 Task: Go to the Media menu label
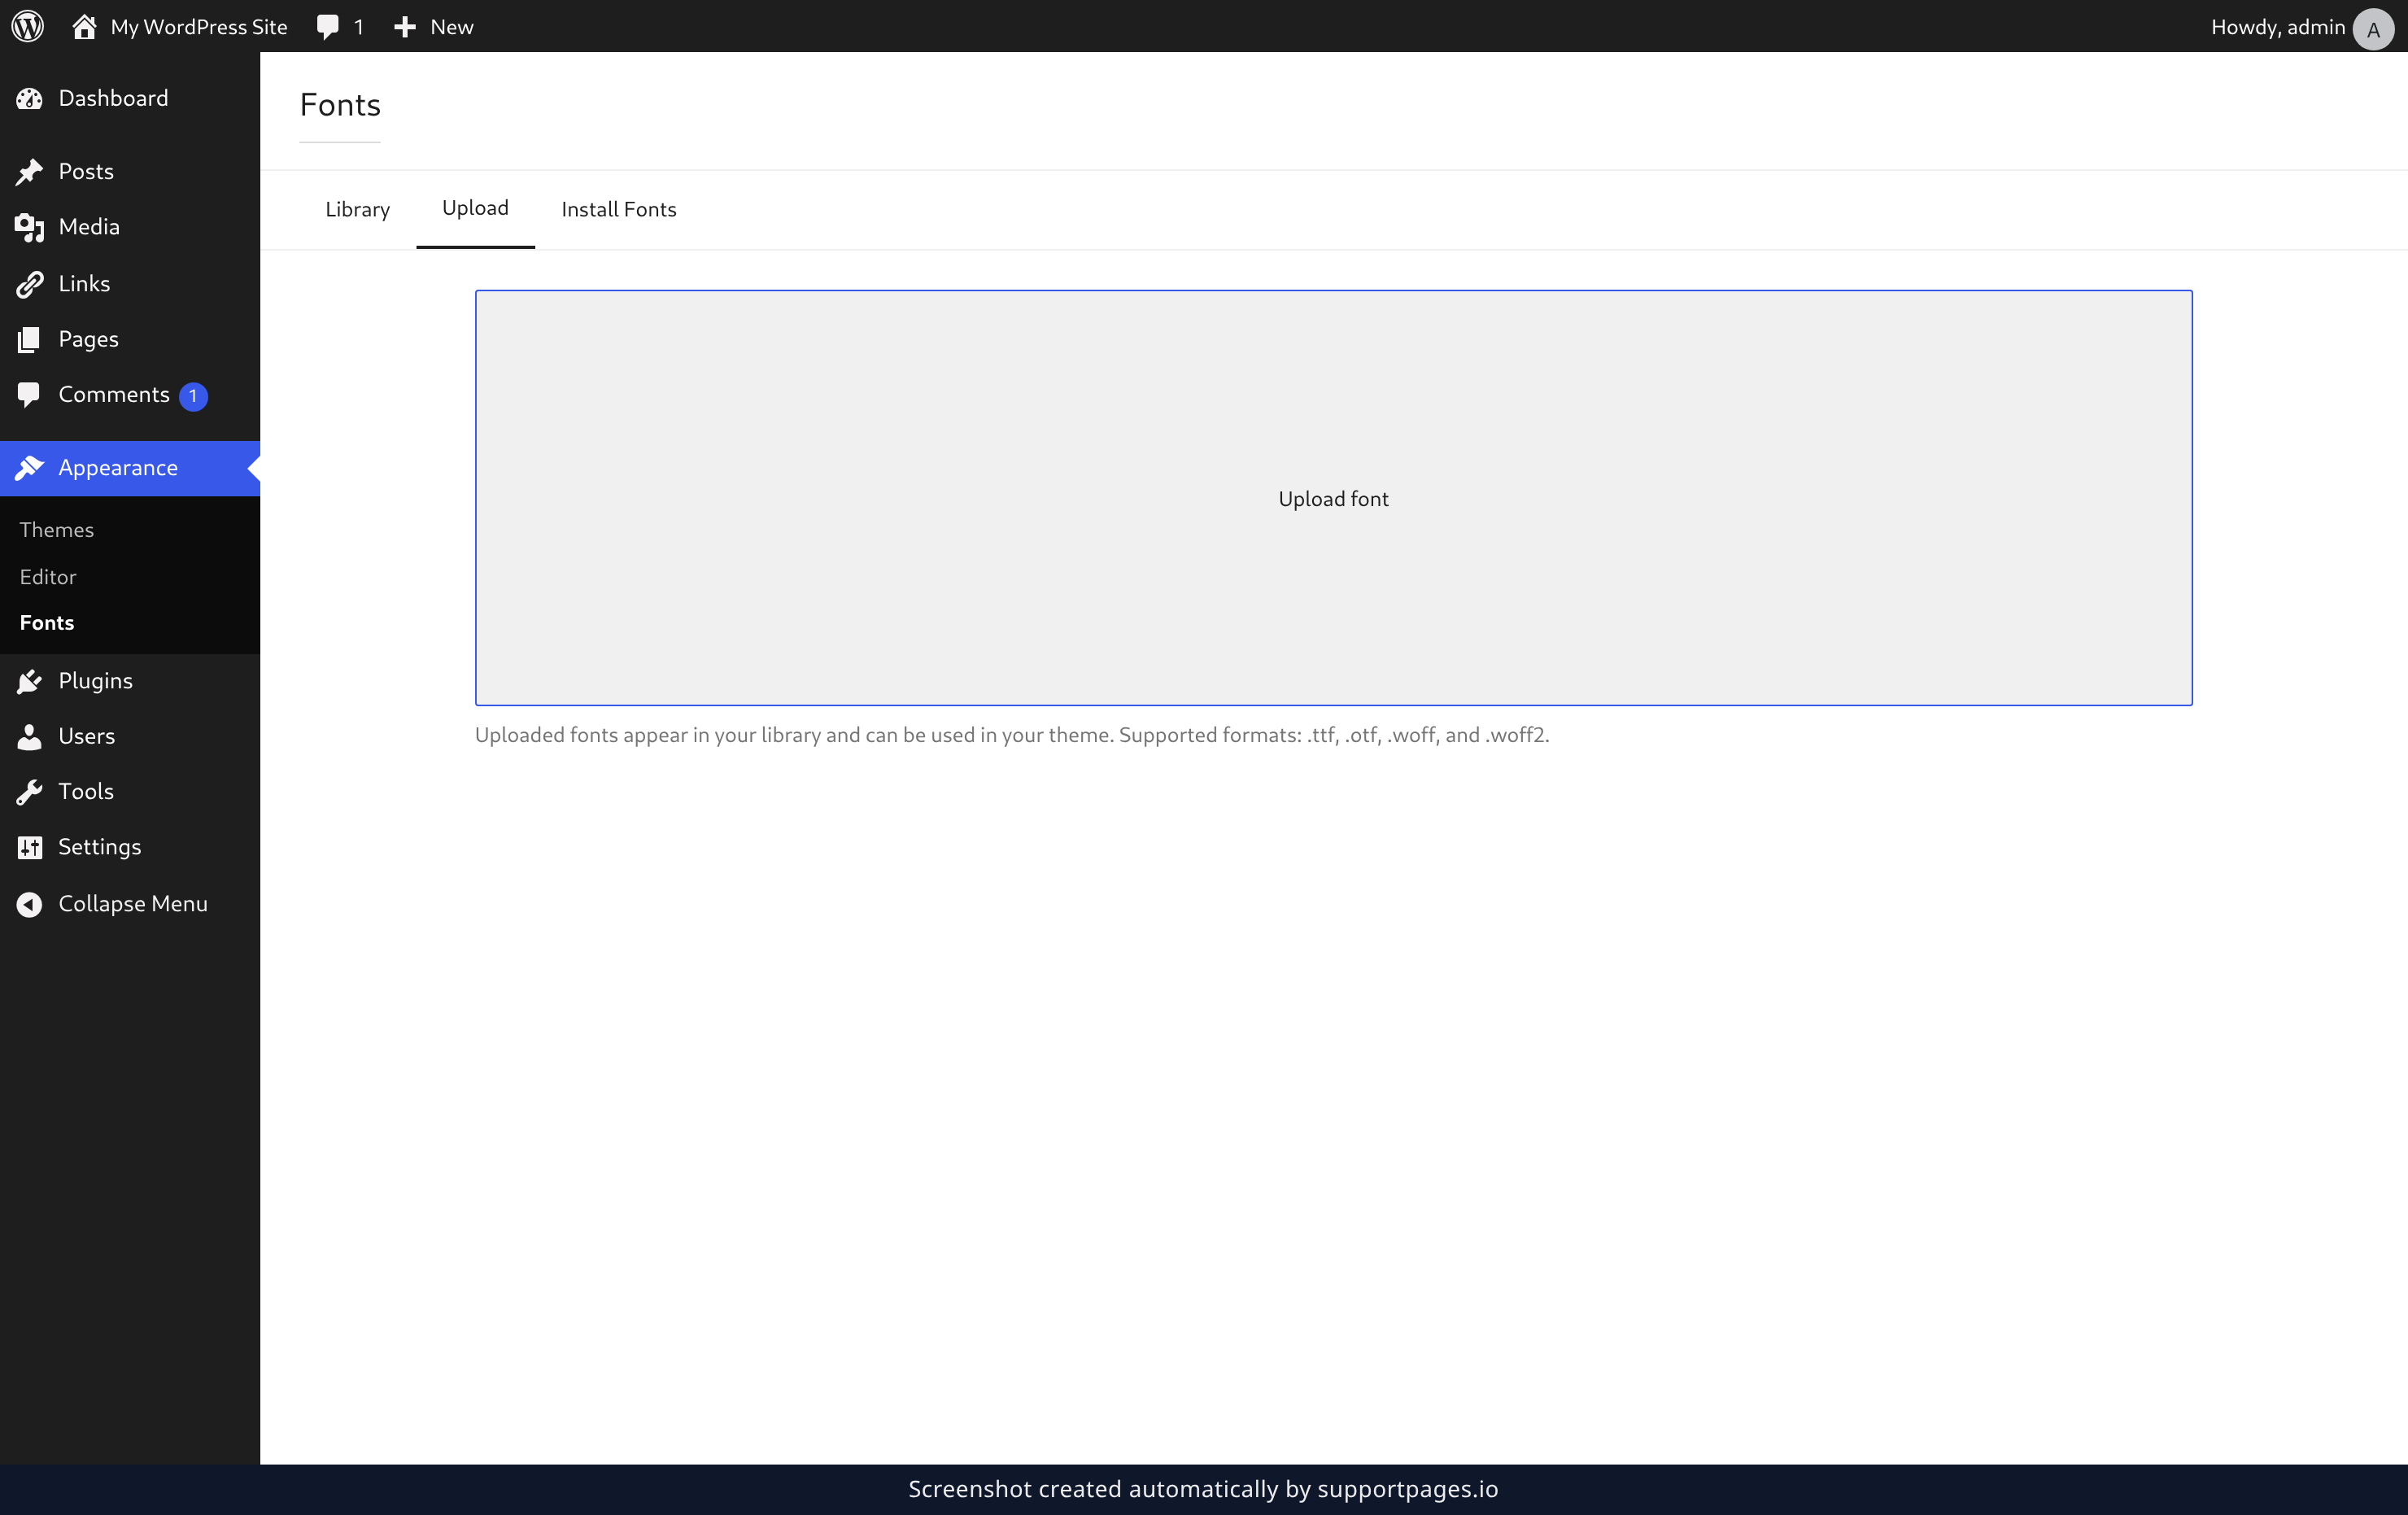pos(89,227)
